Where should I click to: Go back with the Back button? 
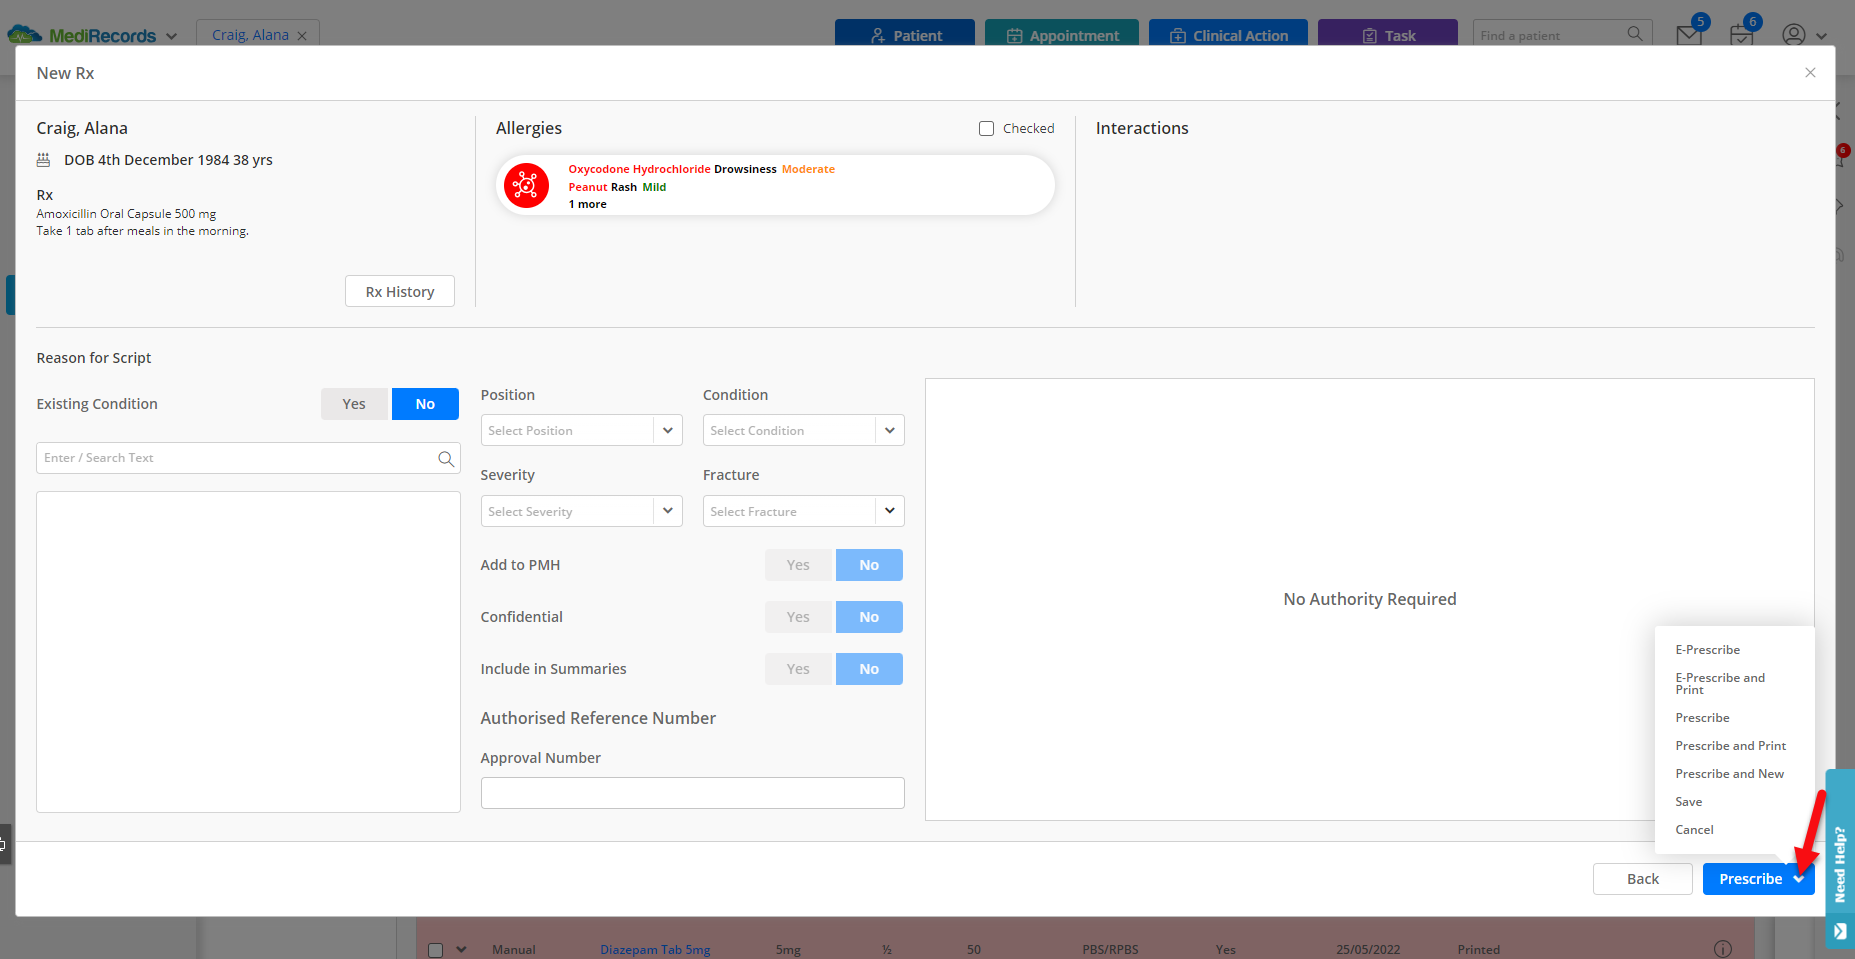point(1642,879)
